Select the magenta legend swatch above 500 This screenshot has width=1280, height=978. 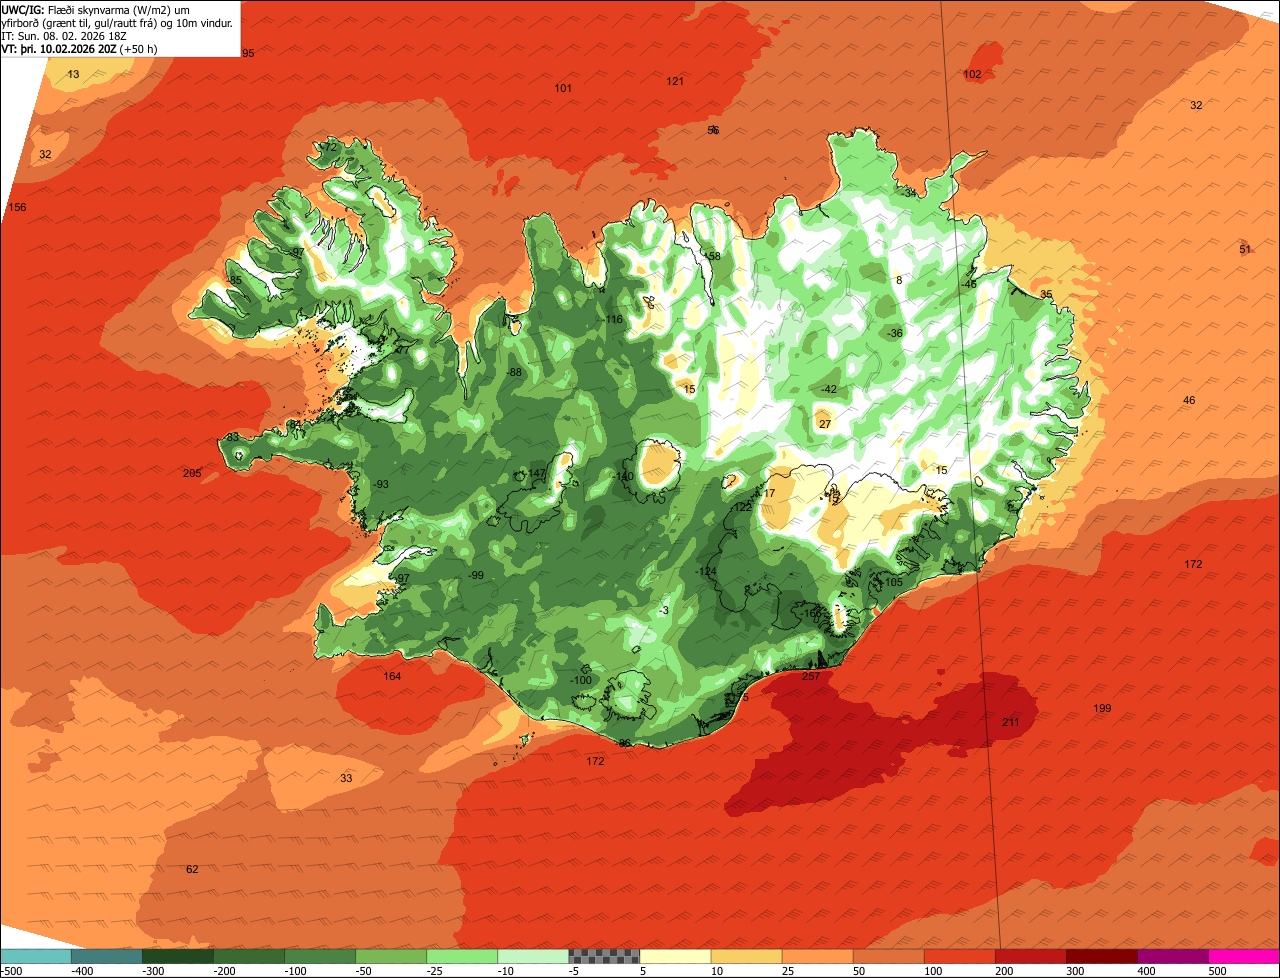(1244, 956)
